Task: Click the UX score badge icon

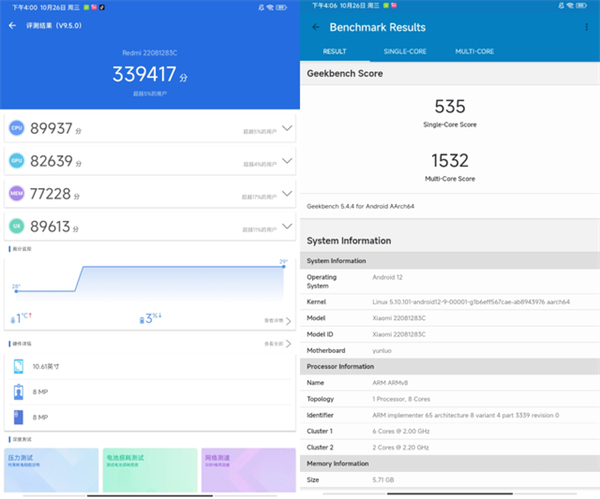Action: tap(16, 227)
